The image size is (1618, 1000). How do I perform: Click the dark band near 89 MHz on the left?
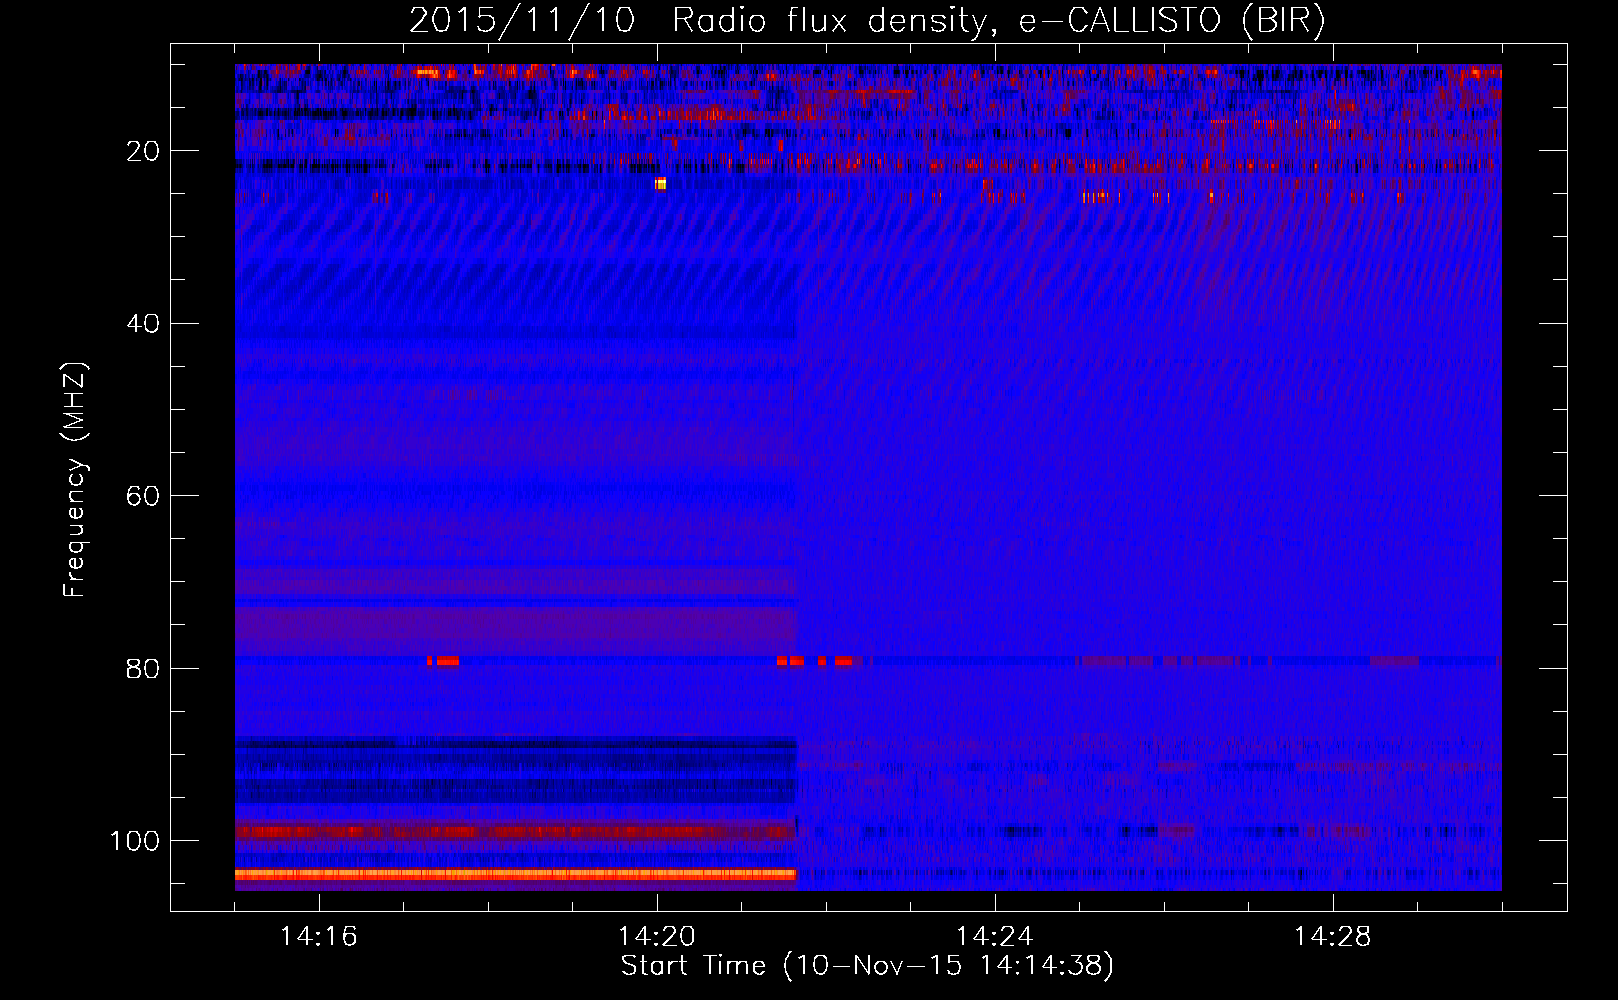515,743
